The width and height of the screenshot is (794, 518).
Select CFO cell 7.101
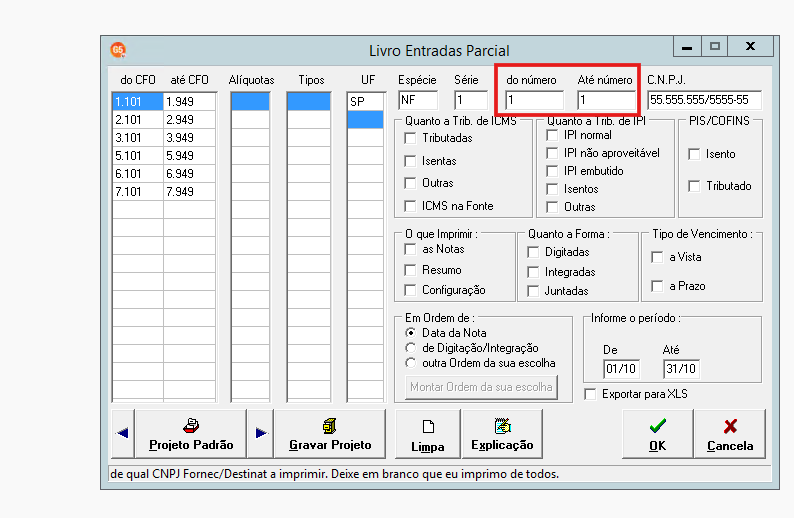[138, 192]
